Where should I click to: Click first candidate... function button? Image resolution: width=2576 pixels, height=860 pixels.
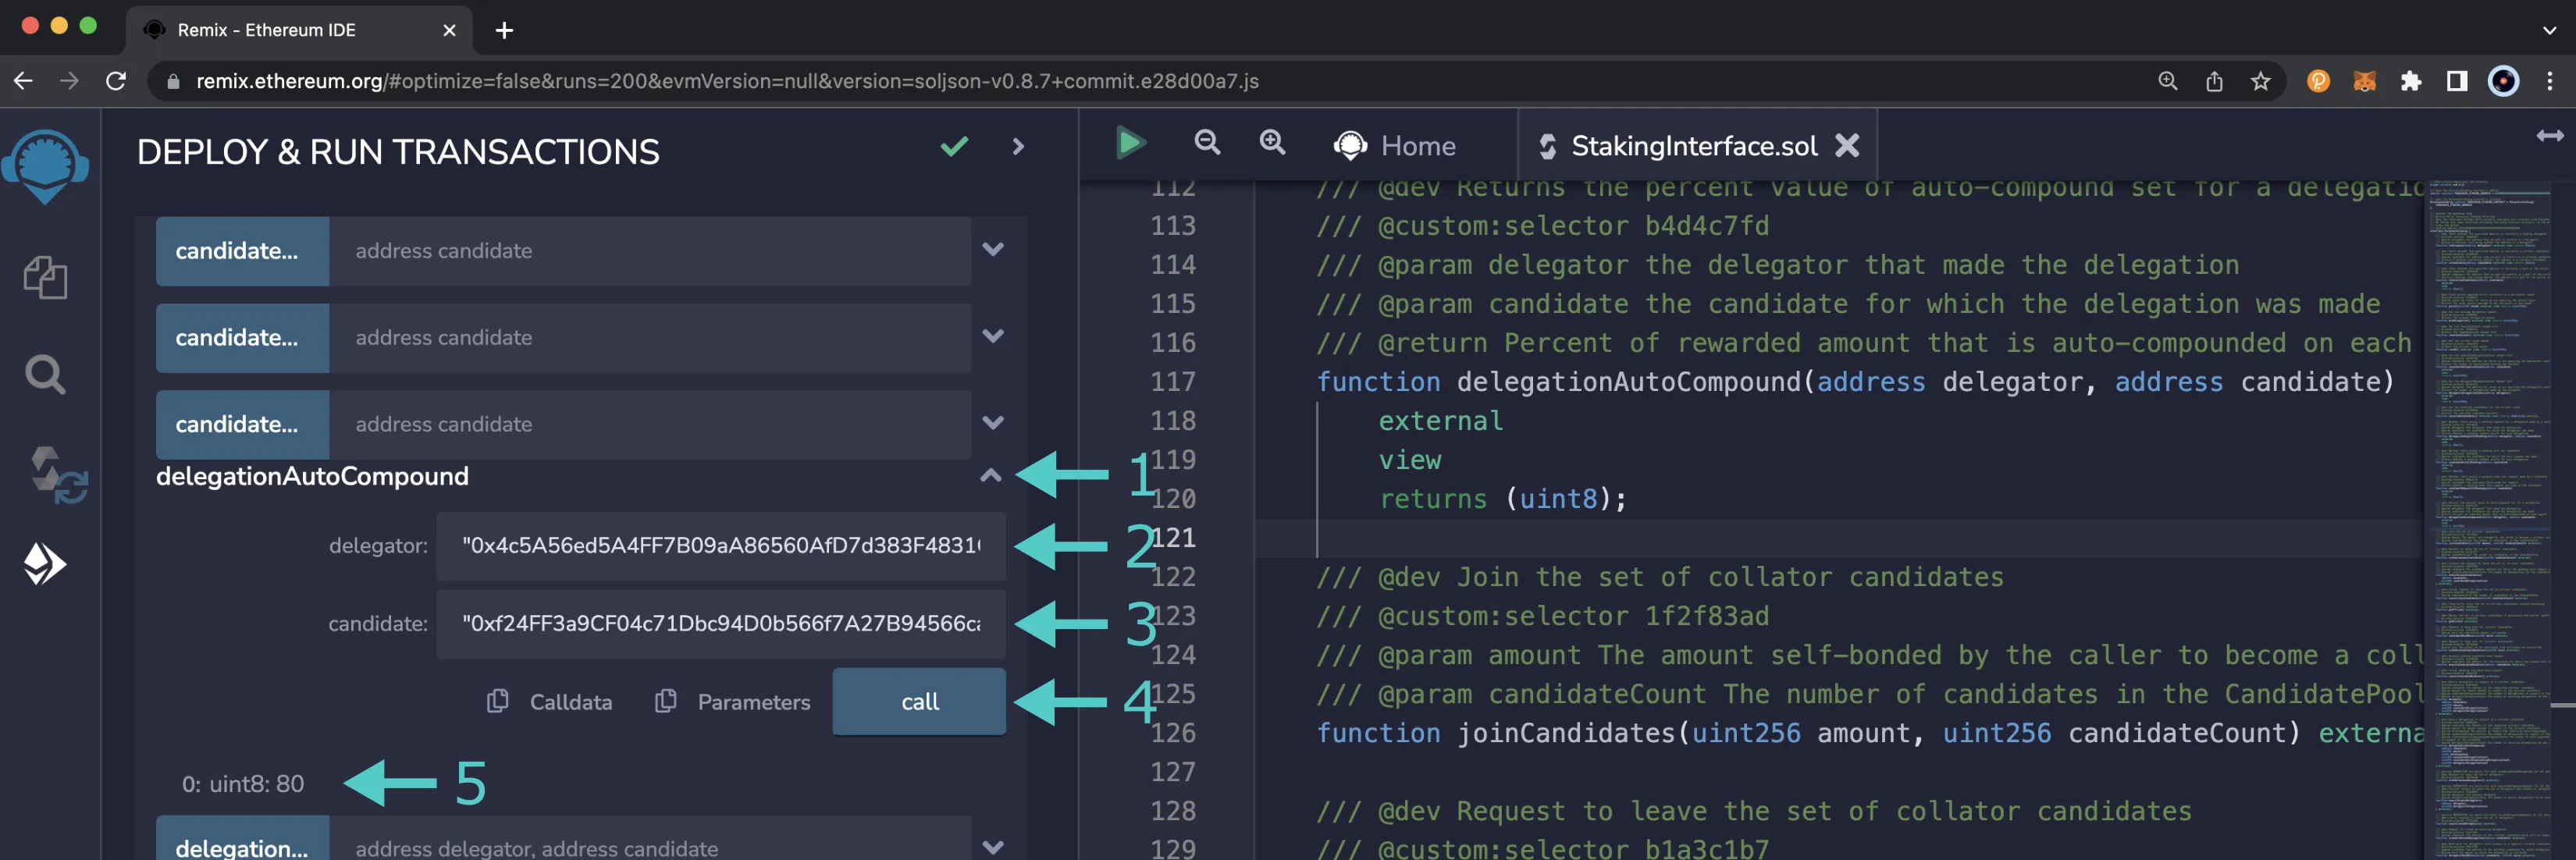242,251
